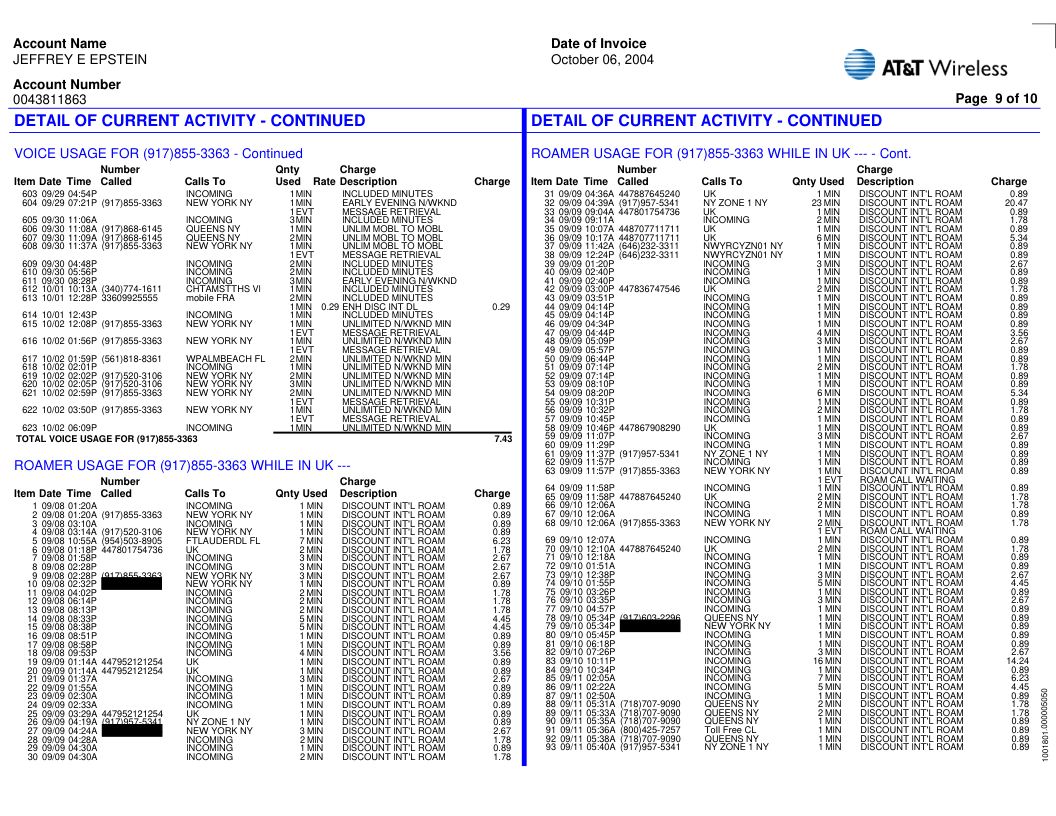Click the 0.29 ENH DISC INT'L charge

click(x=501, y=307)
